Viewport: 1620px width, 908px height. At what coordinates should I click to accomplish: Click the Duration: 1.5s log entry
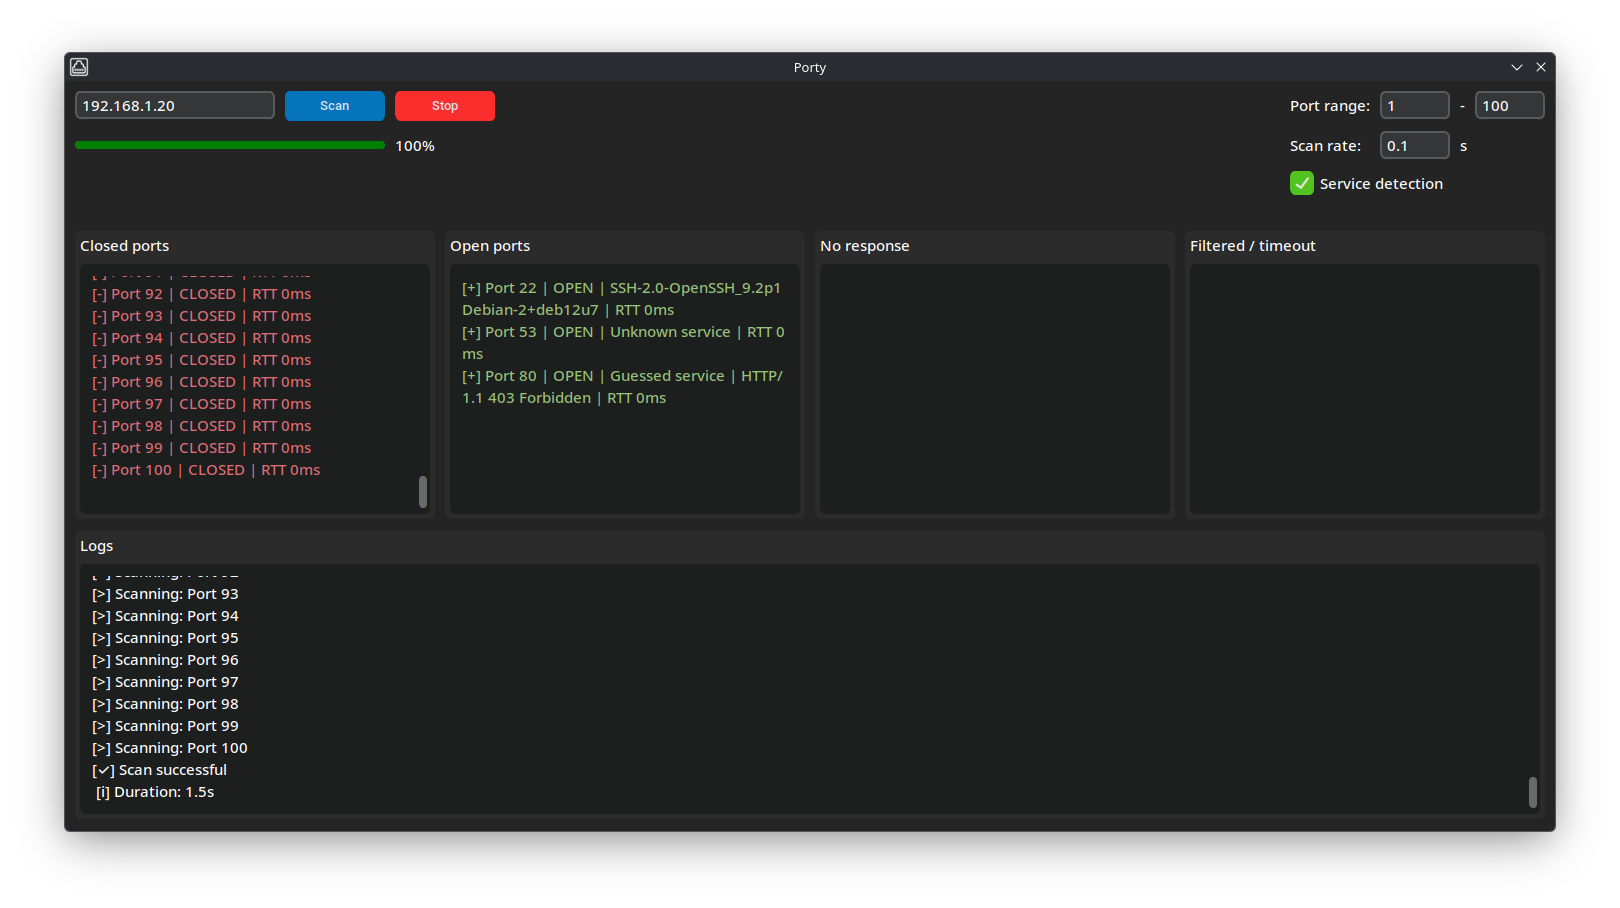click(x=154, y=791)
